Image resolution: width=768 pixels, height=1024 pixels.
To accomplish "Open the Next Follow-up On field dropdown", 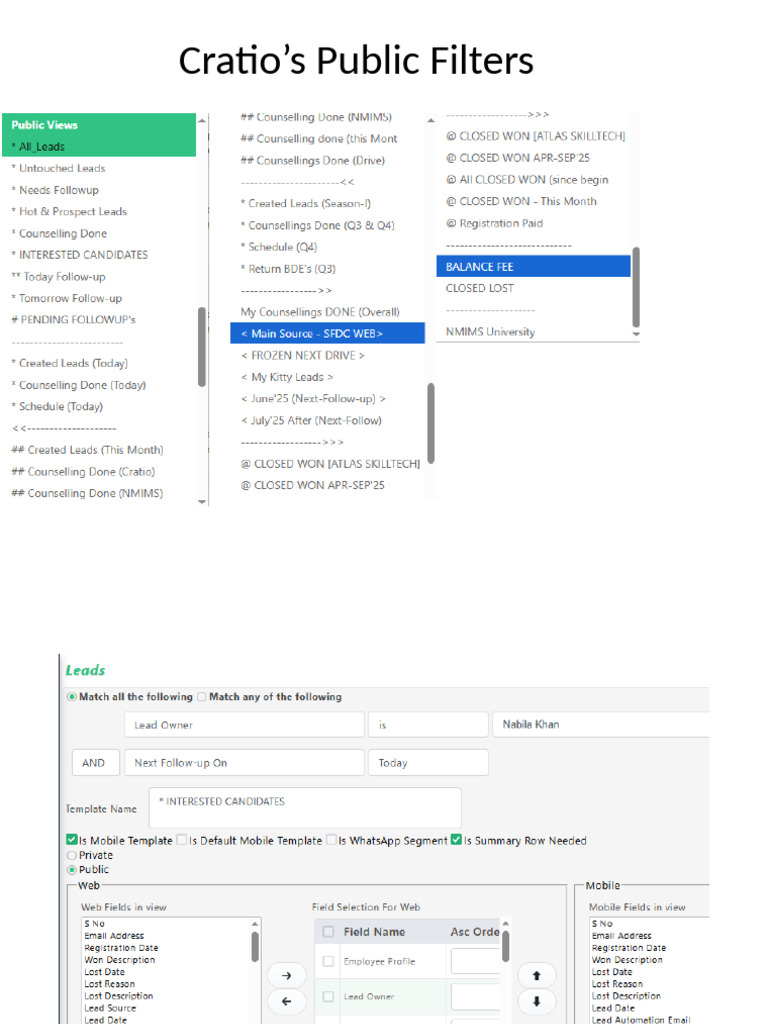I will [244, 763].
